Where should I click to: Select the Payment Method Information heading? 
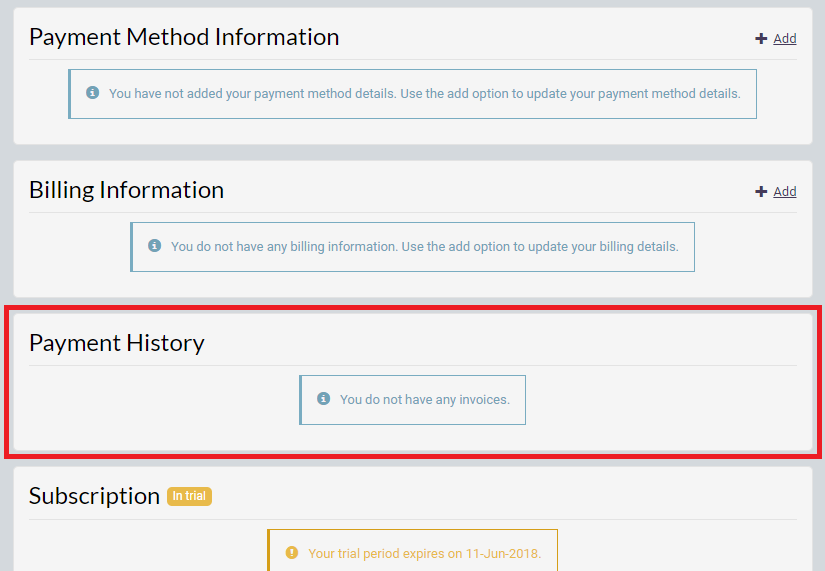(184, 37)
